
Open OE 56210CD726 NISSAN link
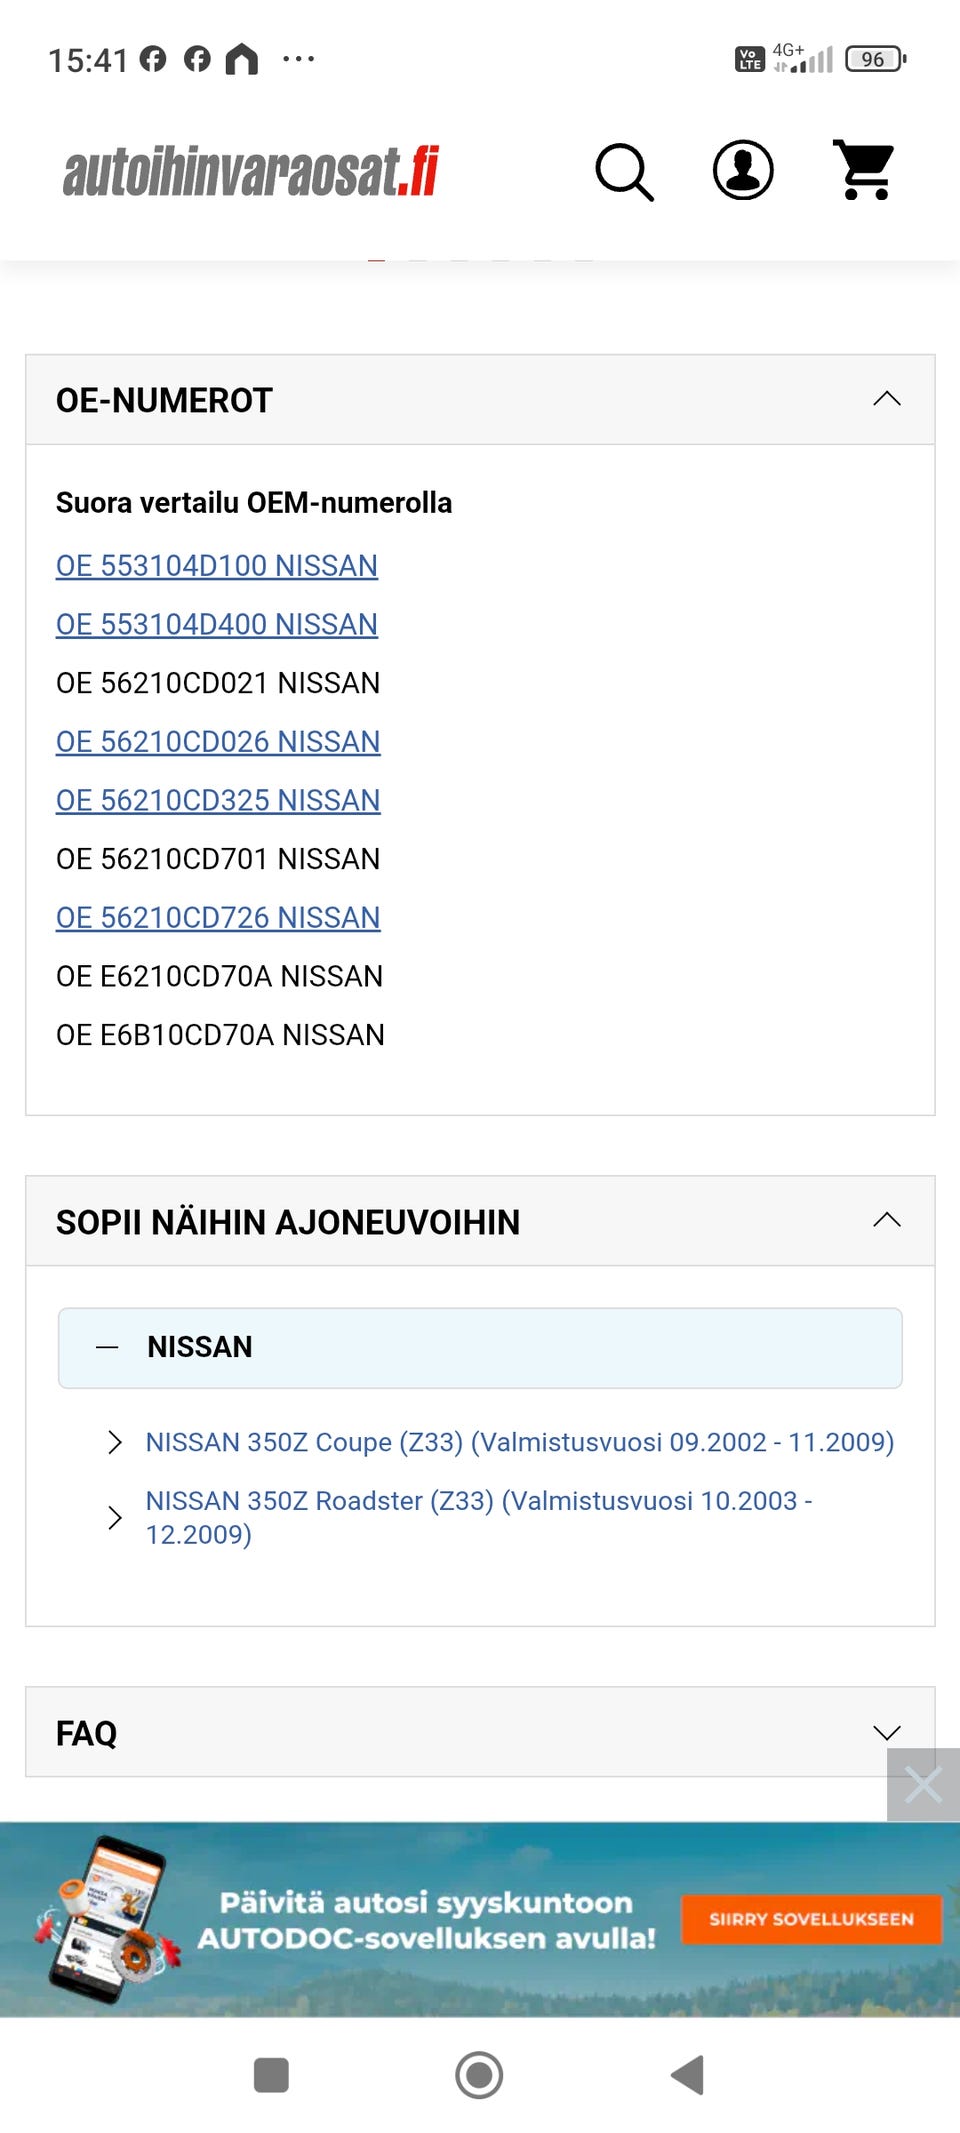[x=218, y=918]
